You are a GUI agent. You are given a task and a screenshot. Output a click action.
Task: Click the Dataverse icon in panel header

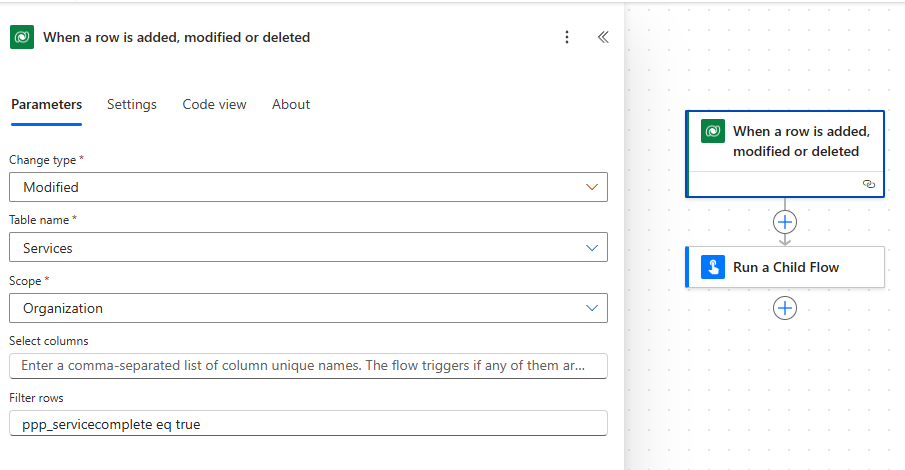pos(22,37)
